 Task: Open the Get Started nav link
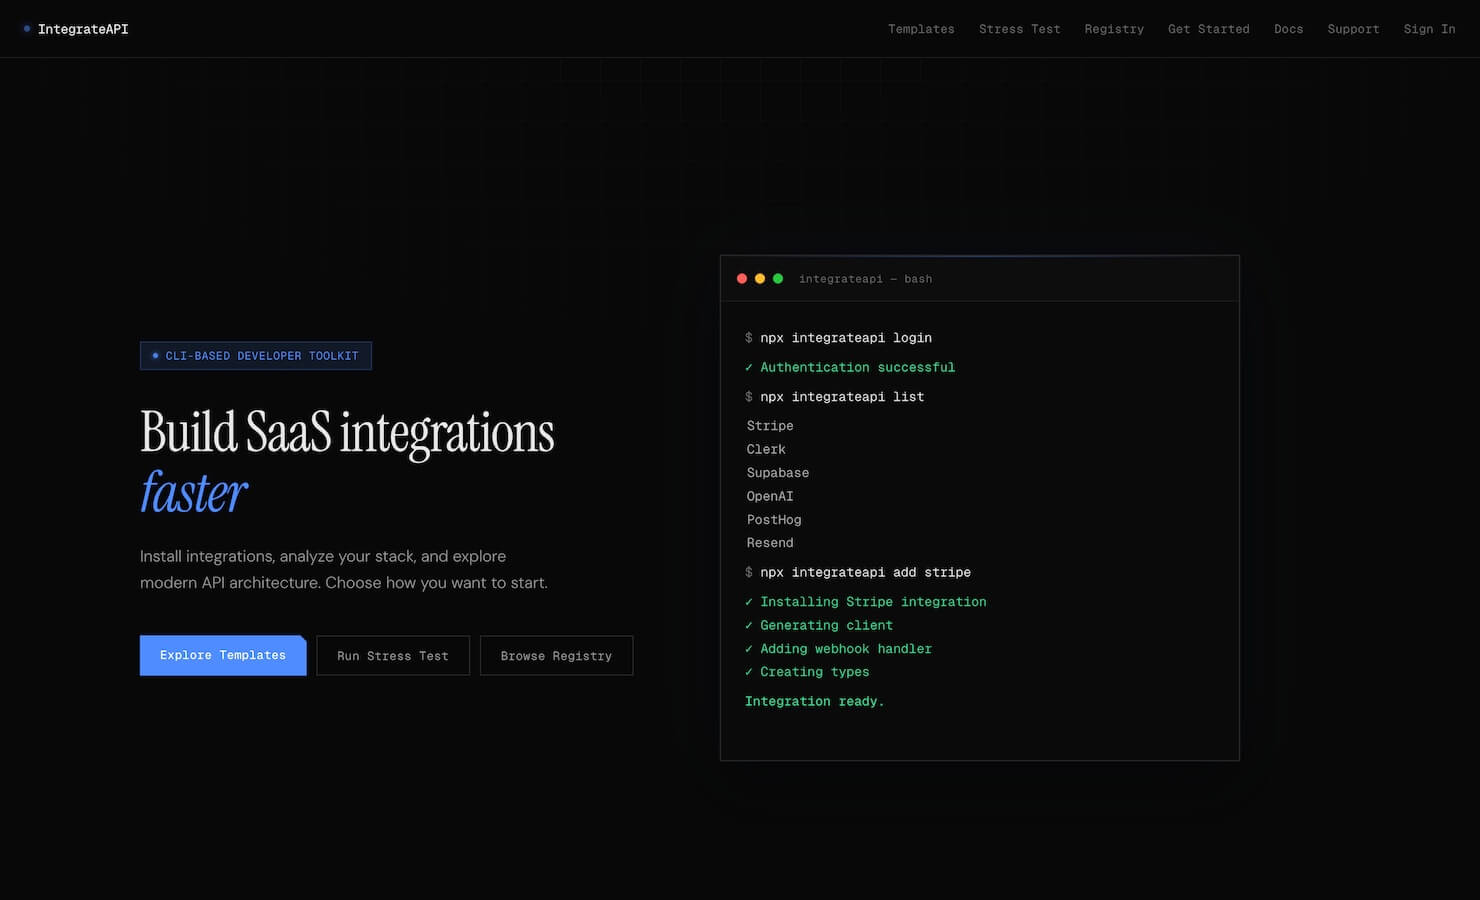[x=1208, y=29]
